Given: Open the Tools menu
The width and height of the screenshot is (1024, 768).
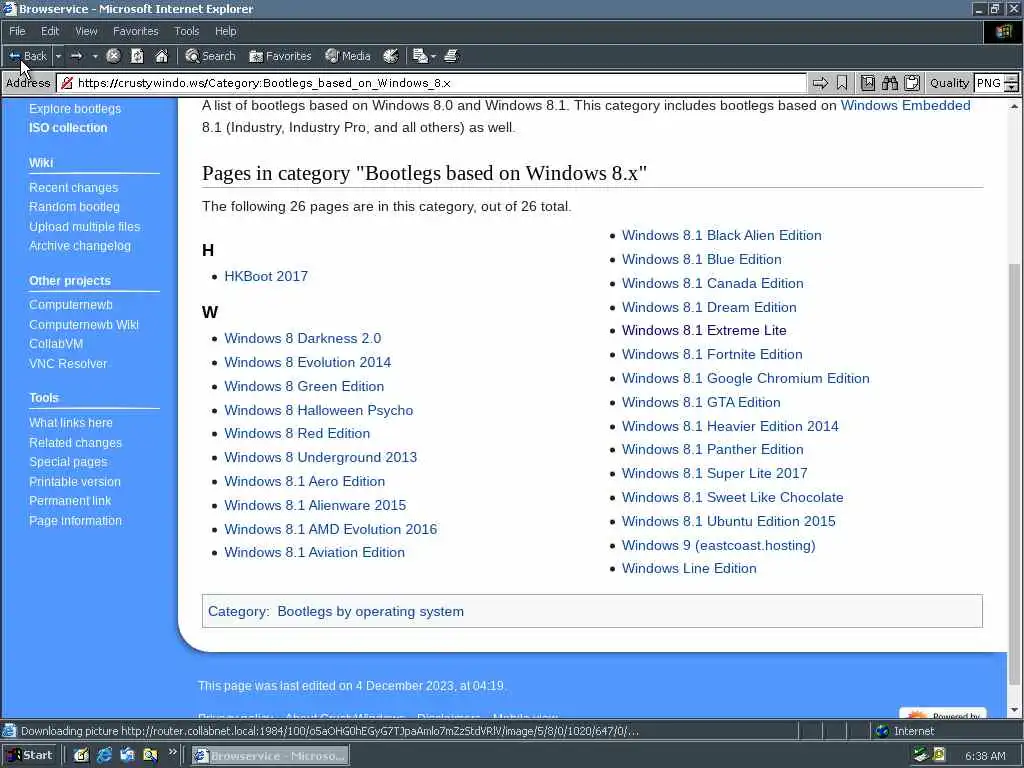Looking at the screenshot, I should 186,31.
